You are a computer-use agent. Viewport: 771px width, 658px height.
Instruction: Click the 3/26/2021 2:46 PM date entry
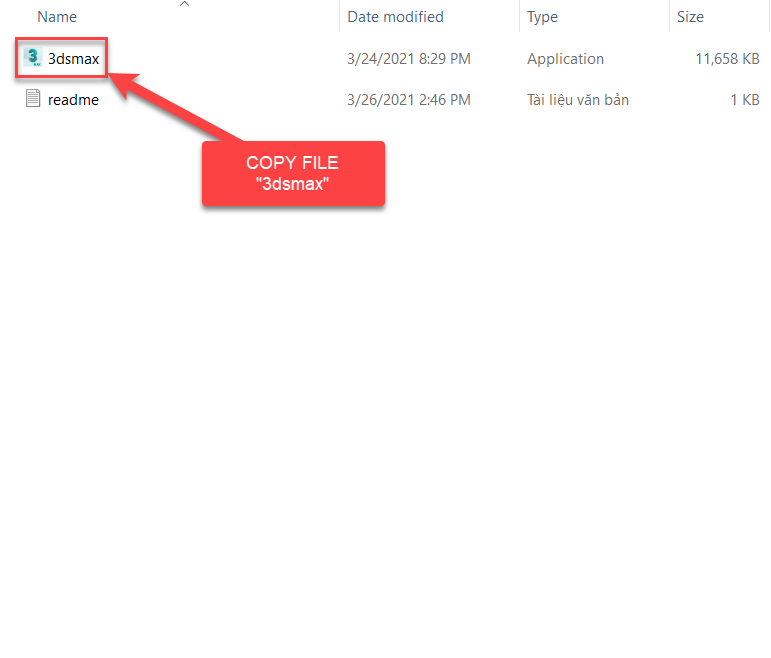tap(408, 100)
